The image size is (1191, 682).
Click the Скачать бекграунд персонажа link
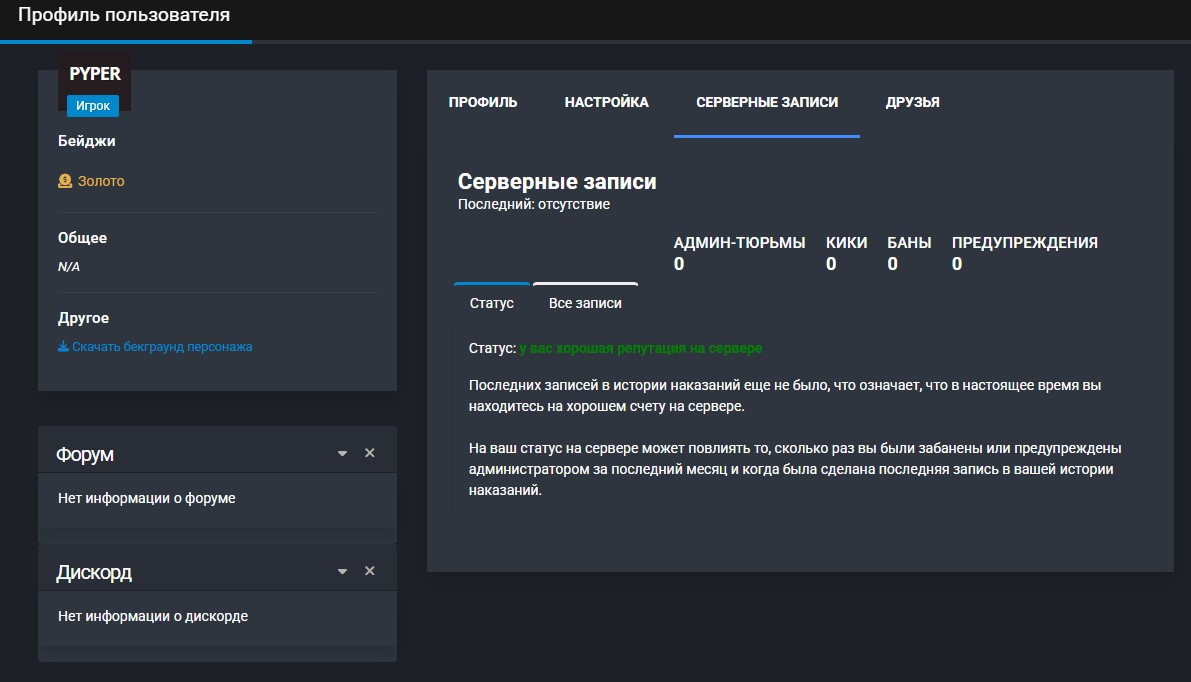click(162, 346)
